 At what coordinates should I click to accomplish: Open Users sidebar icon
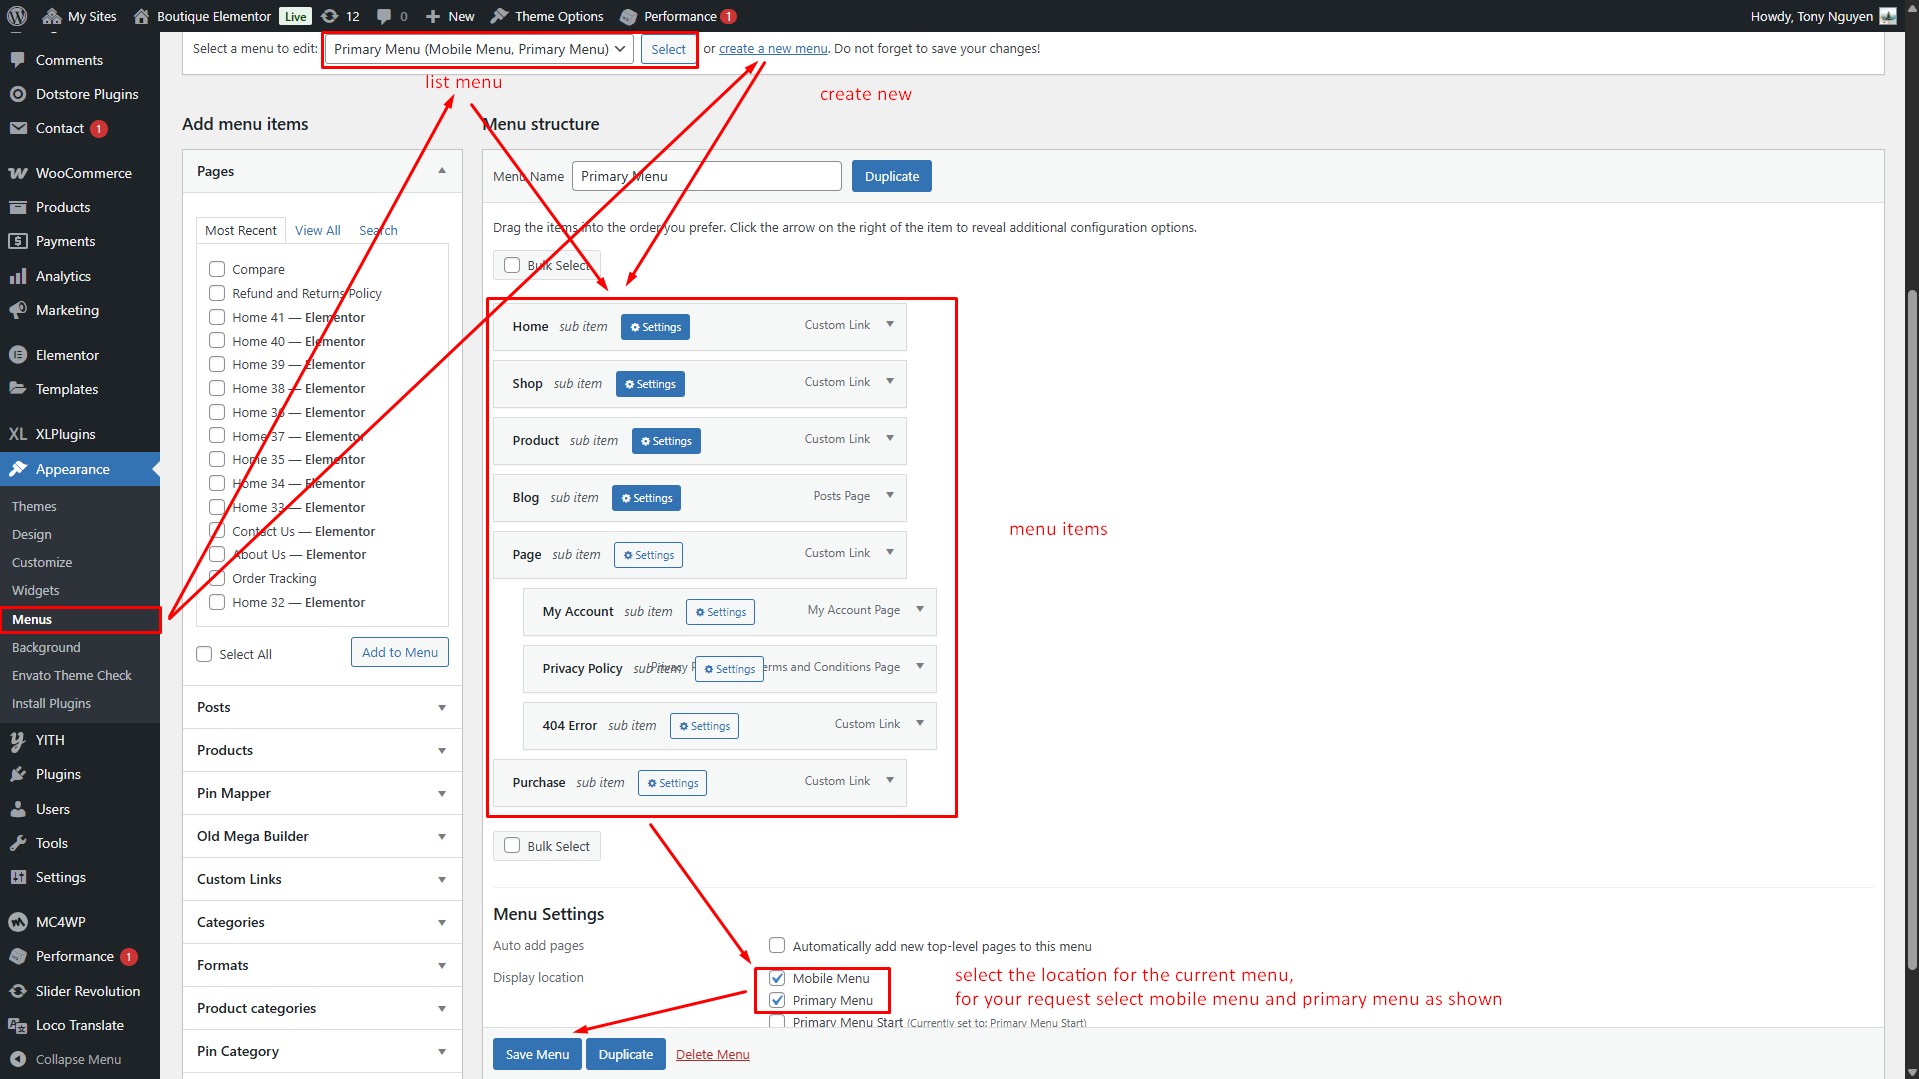(18, 809)
